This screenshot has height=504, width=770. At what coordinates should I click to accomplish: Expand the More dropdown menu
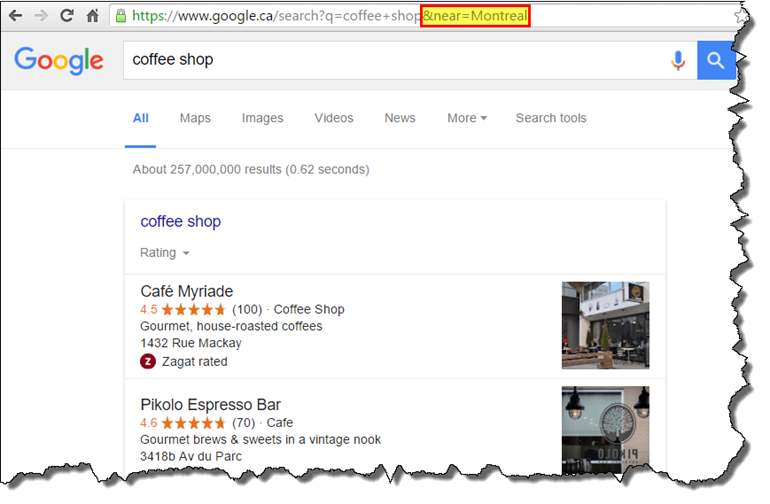(467, 118)
